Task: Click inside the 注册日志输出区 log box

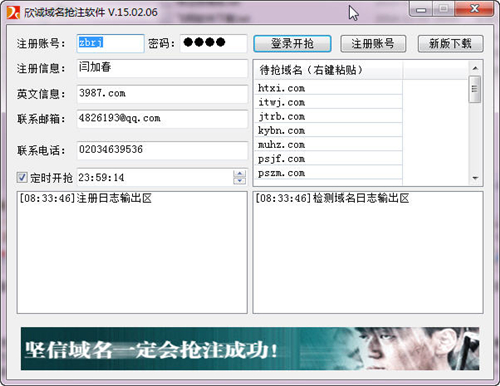Action: [x=132, y=252]
